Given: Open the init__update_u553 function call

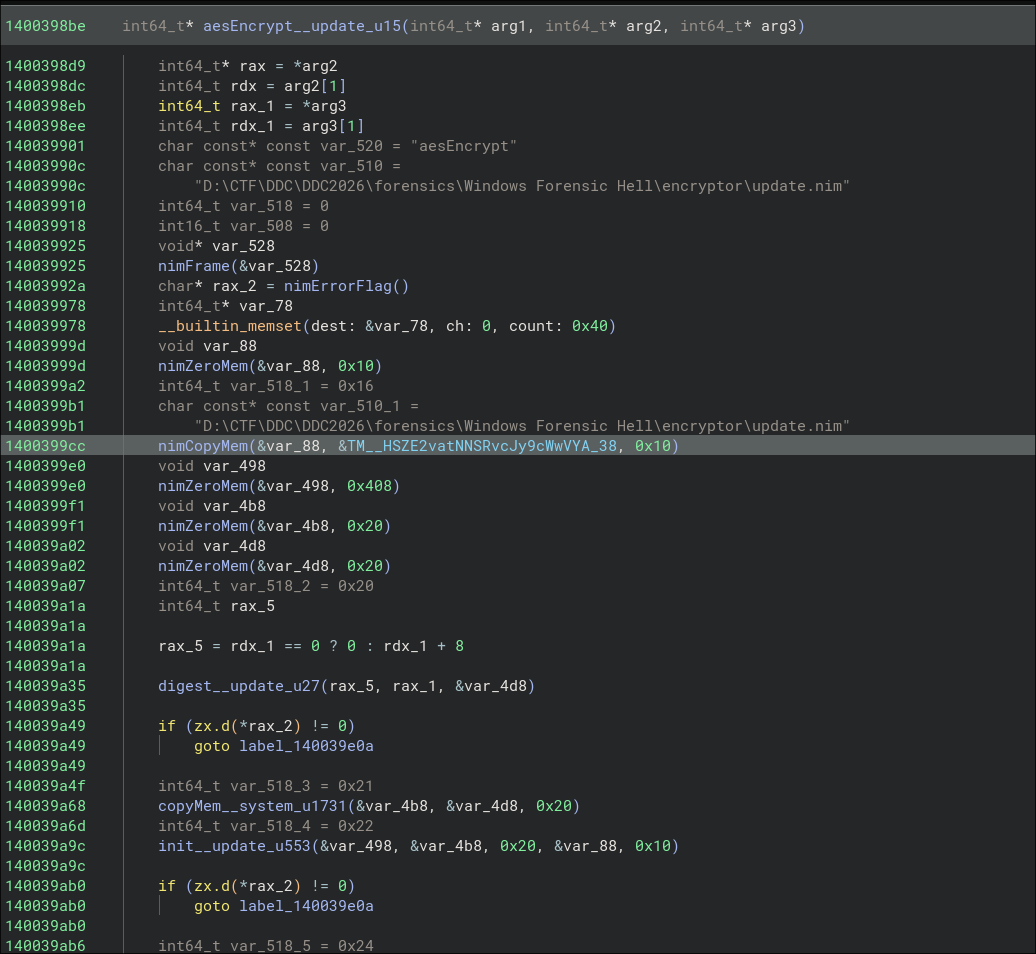Looking at the screenshot, I should (234, 846).
